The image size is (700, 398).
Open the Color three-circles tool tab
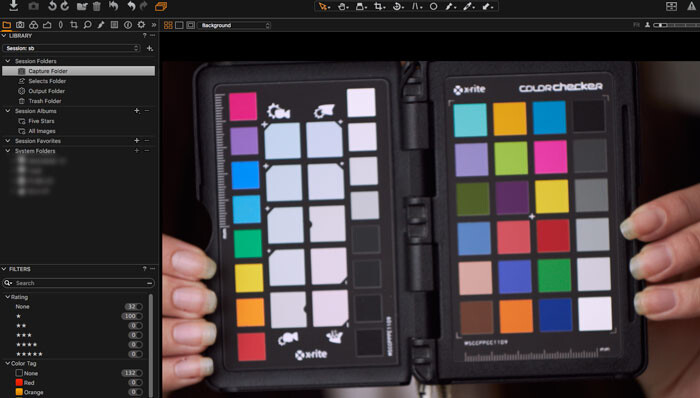[33, 25]
